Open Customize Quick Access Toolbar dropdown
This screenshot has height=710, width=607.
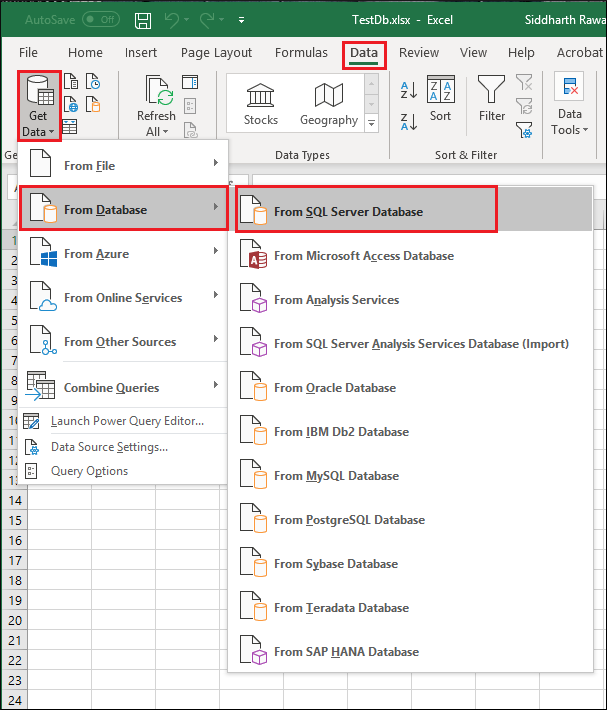pyautogui.click(x=242, y=20)
